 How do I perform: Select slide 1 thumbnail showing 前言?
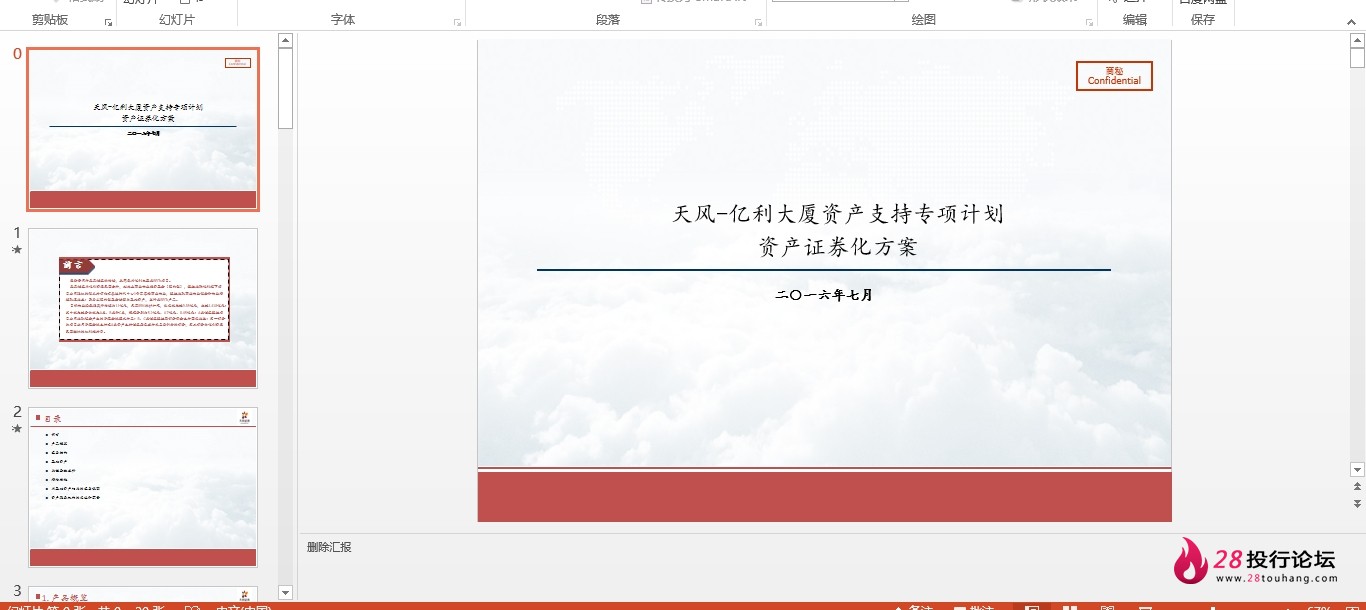click(x=143, y=308)
